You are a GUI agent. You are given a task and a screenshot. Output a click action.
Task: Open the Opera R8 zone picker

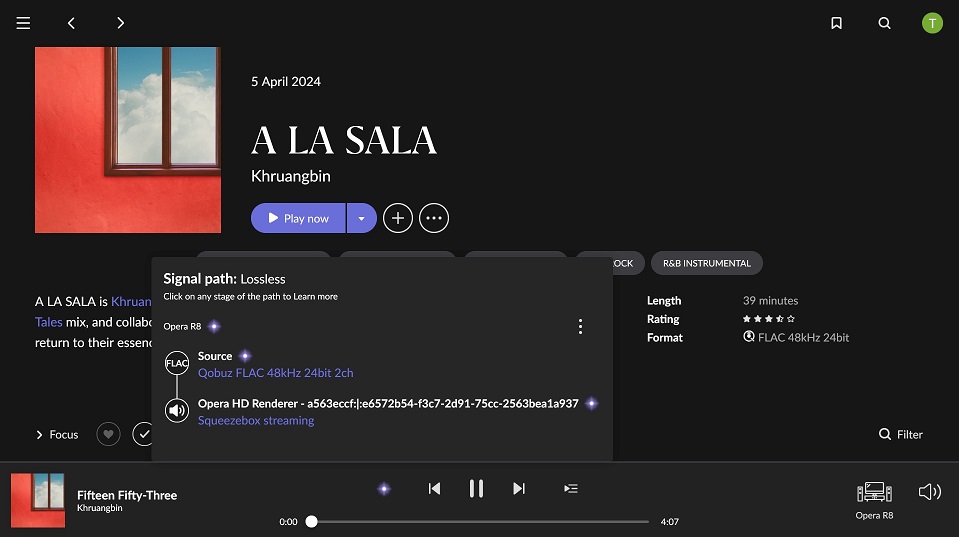(874, 500)
